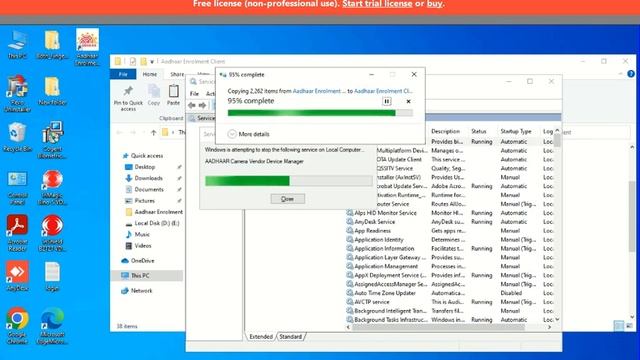Switch to the Extended tab in Services

pyautogui.click(x=261, y=336)
